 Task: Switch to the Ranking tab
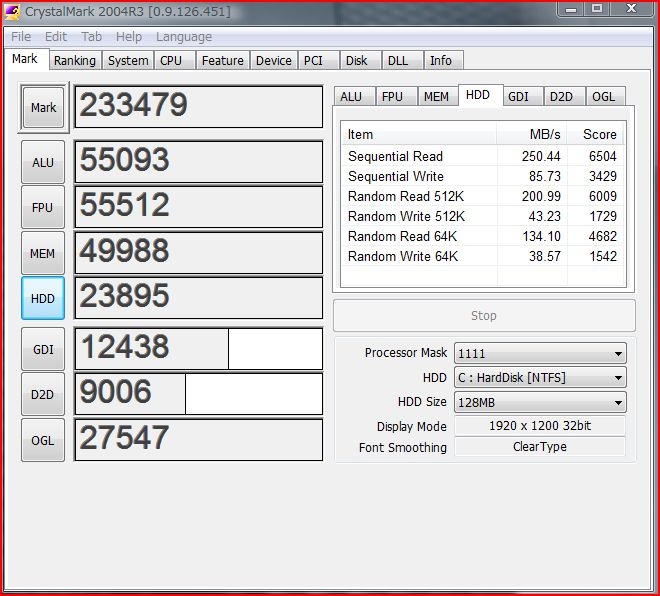coord(75,61)
